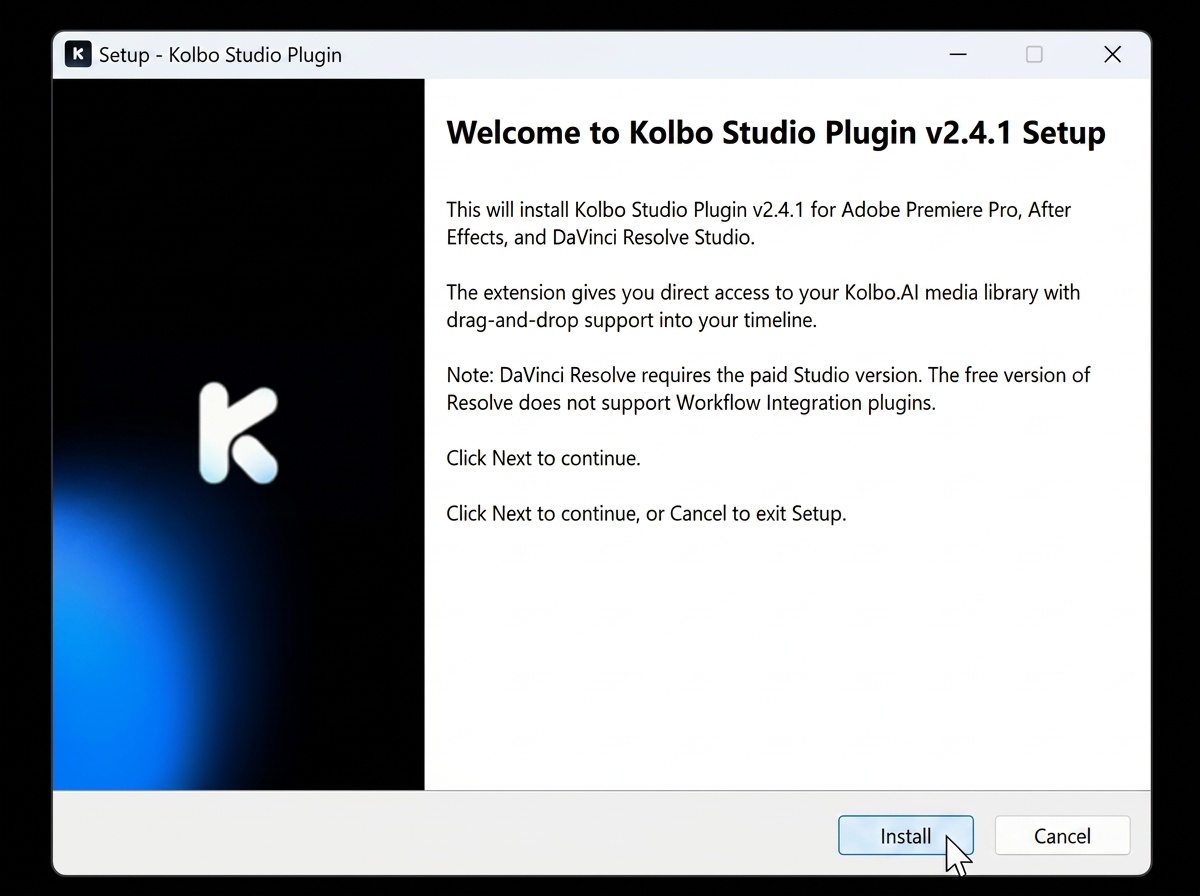Click the paragraph mentioning Kolbo.AI media library
This screenshot has height=896, width=1200.
[763, 307]
